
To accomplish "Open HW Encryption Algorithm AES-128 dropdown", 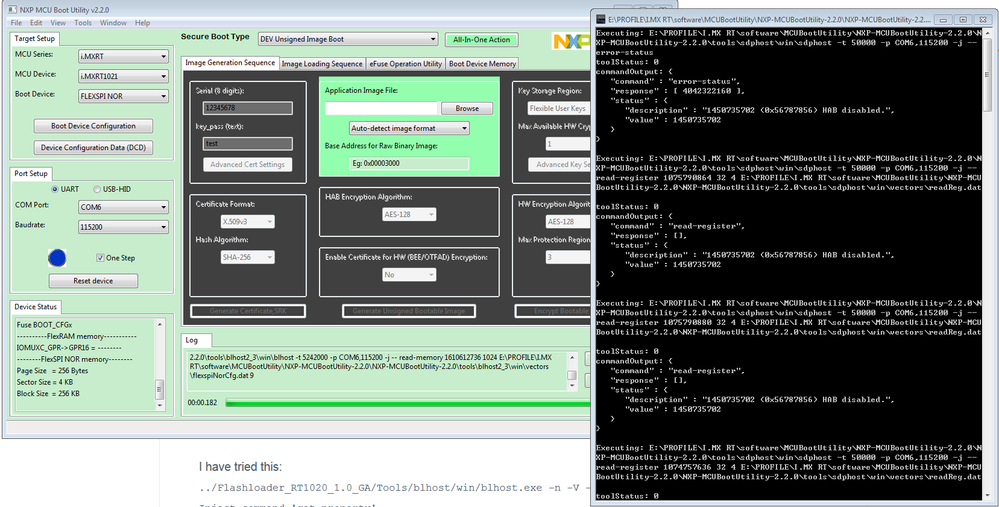I will coord(568,222).
